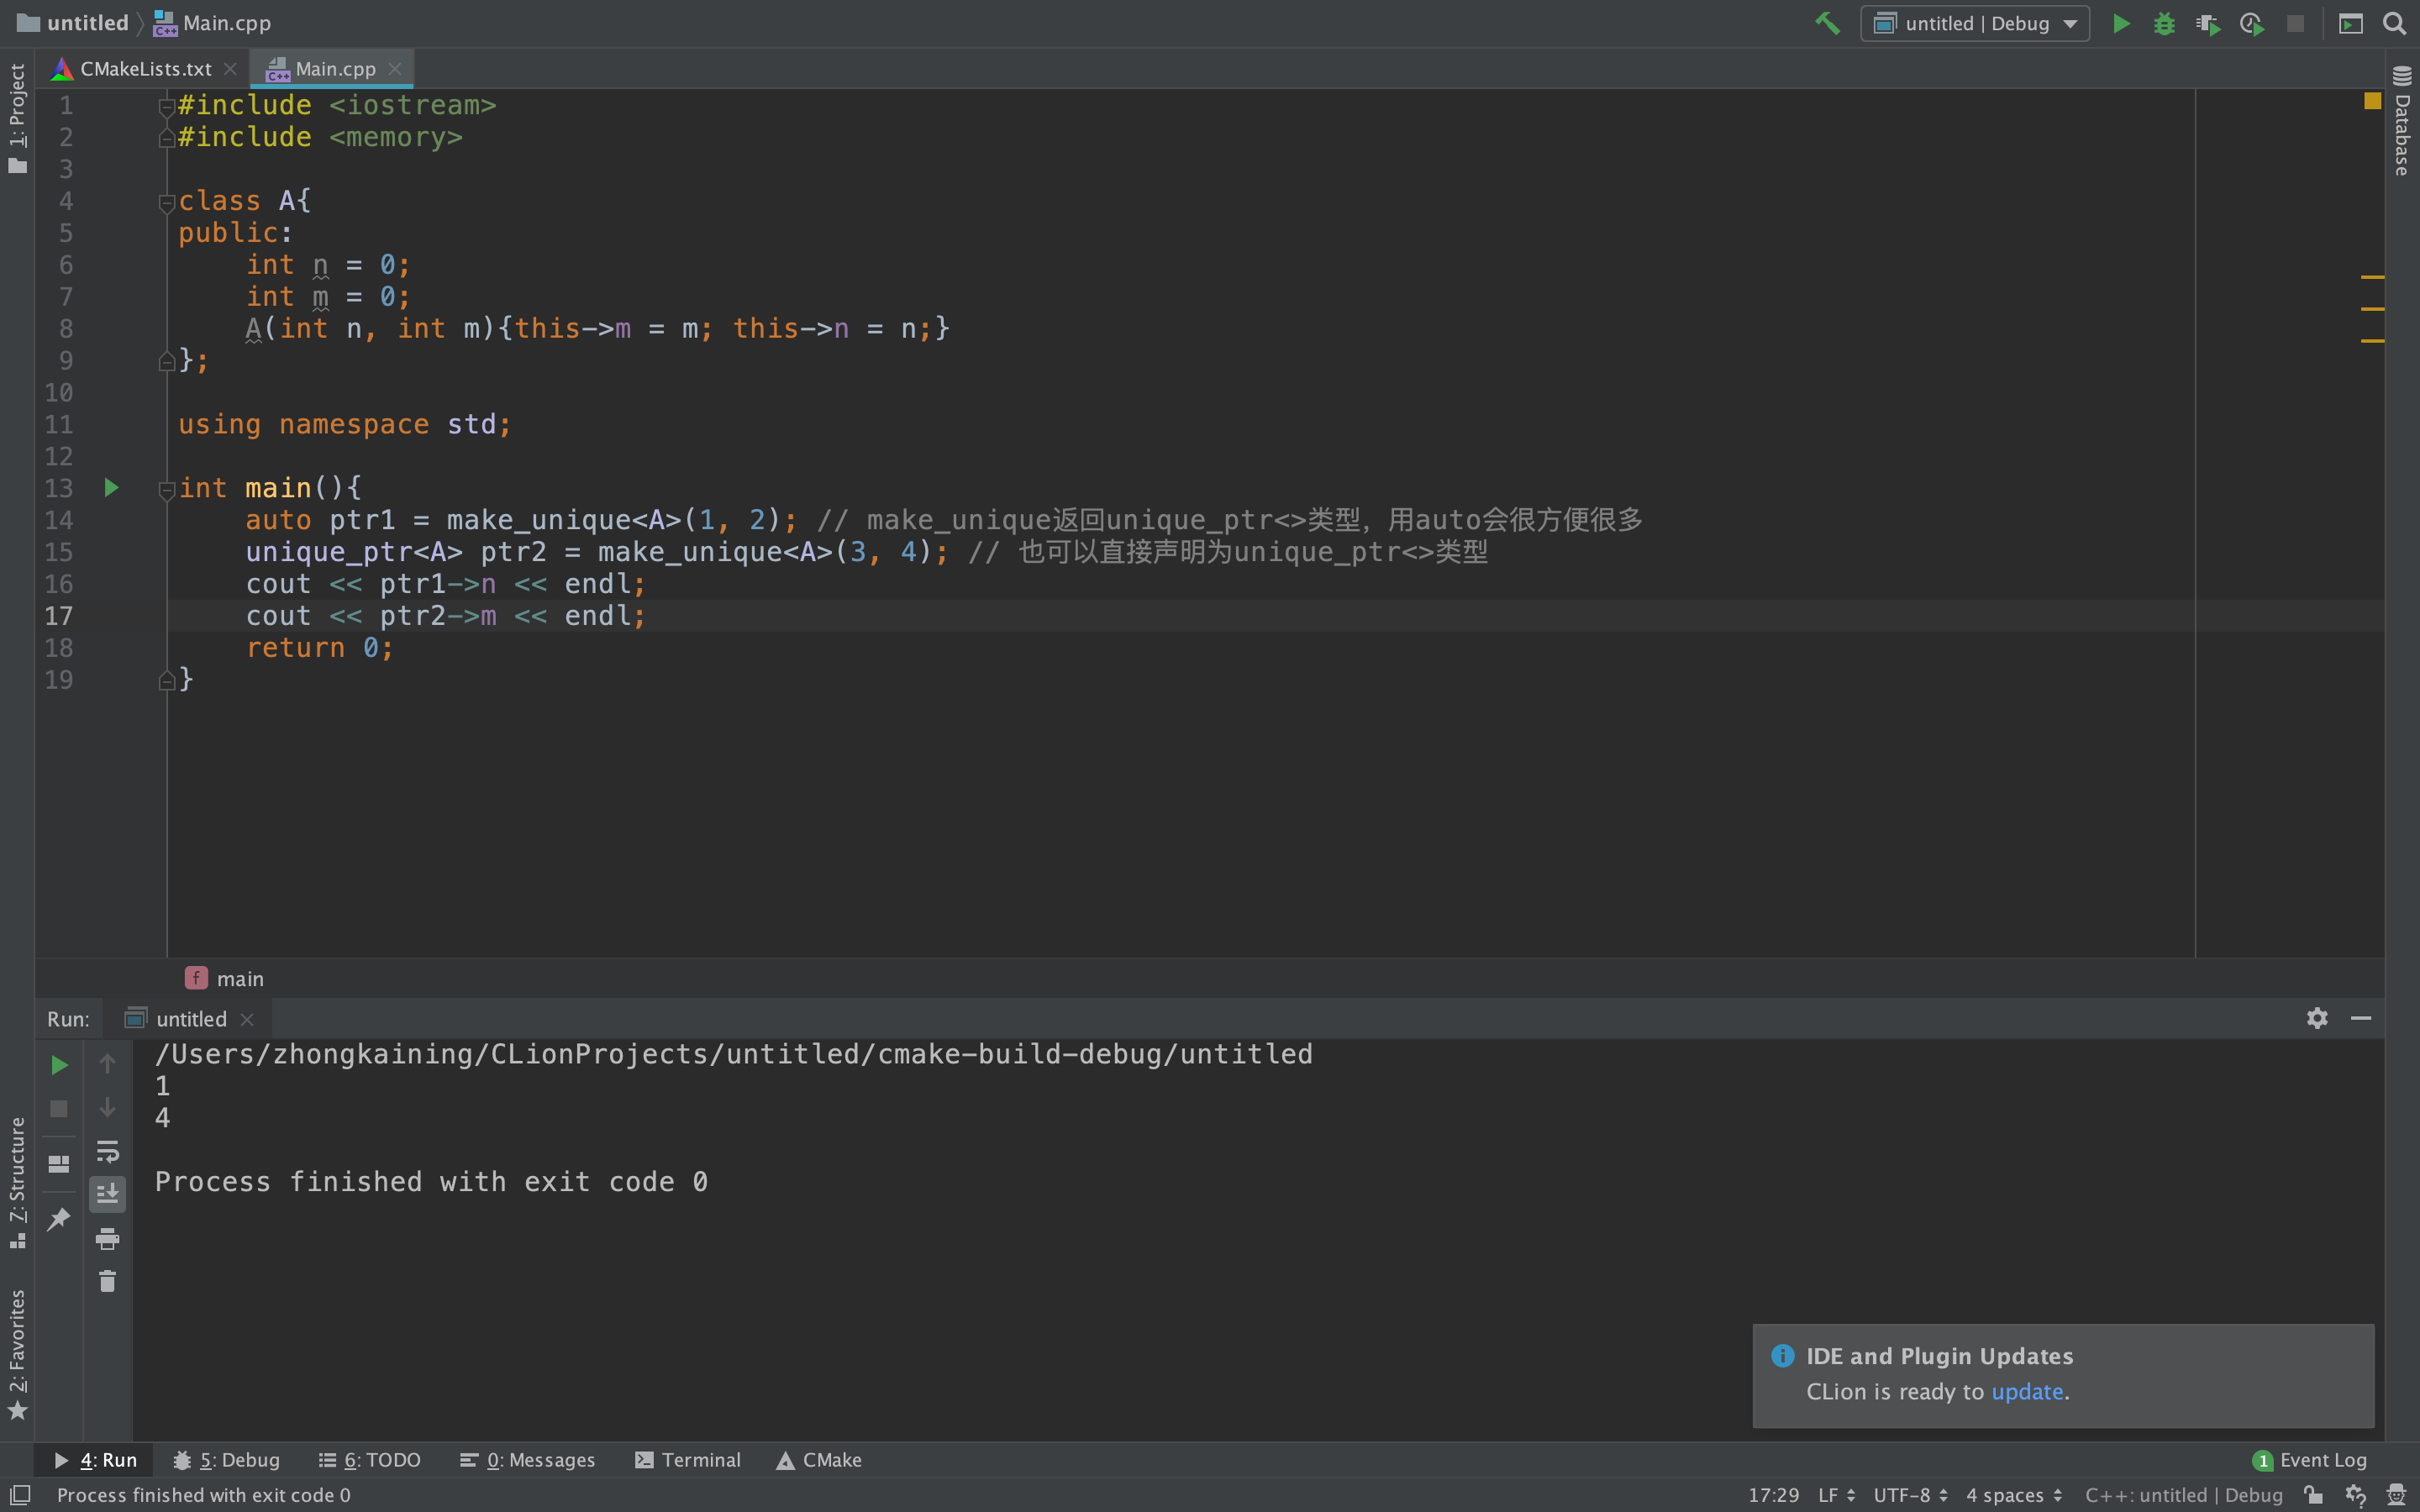Click the Profile run icon

[x=2252, y=23]
